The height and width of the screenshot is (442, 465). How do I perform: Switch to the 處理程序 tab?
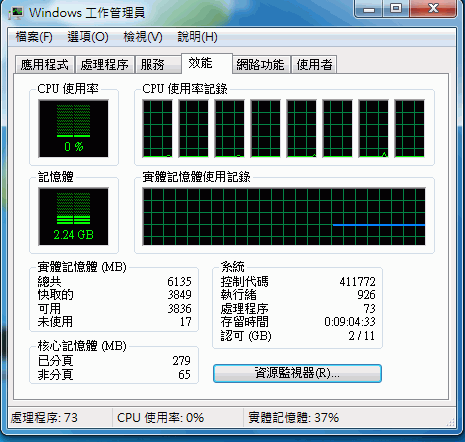click(105, 64)
